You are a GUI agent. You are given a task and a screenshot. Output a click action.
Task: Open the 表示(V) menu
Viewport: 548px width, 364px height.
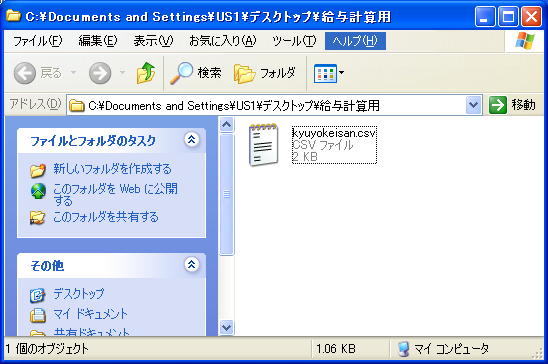pyautogui.click(x=153, y=41)
